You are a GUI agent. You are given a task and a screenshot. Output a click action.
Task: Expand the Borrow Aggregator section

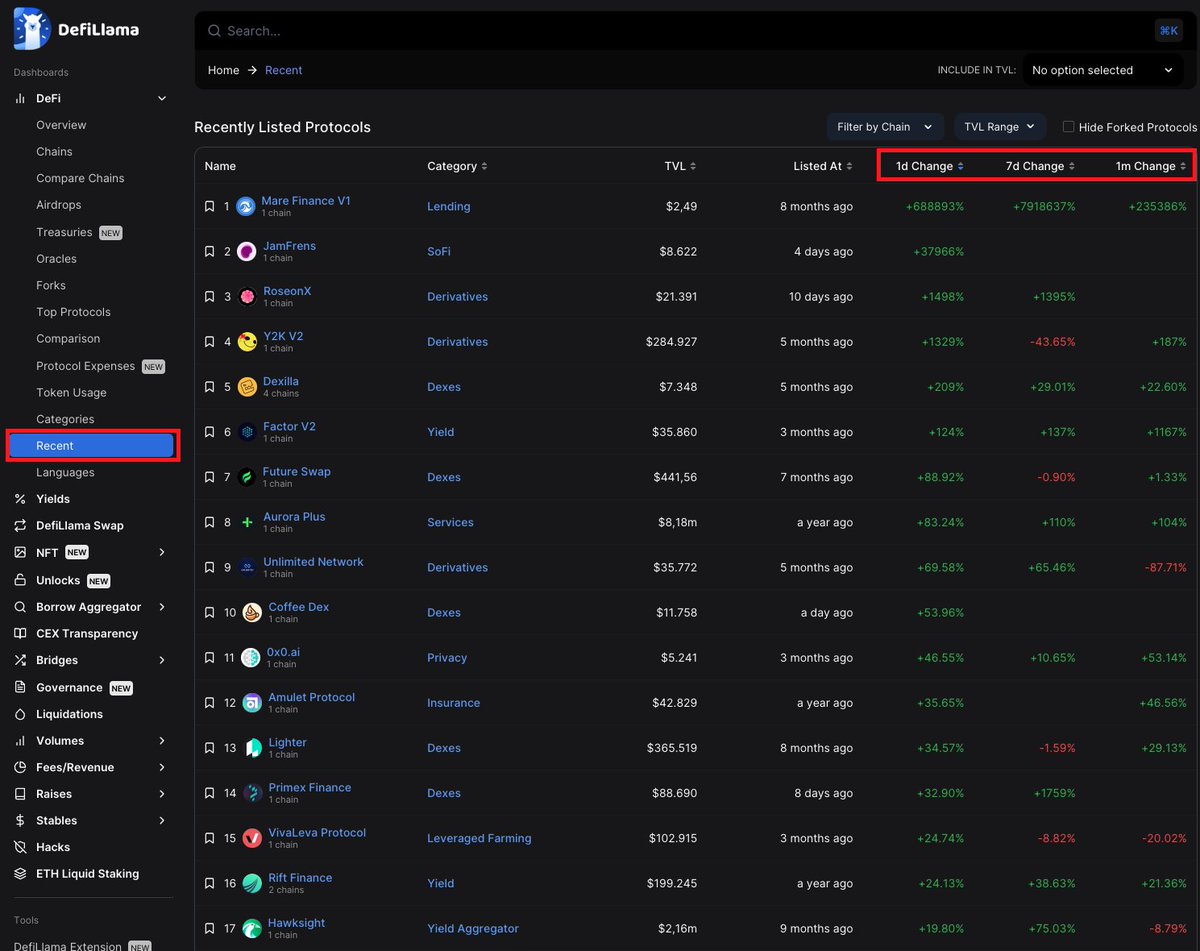point(162,607)
